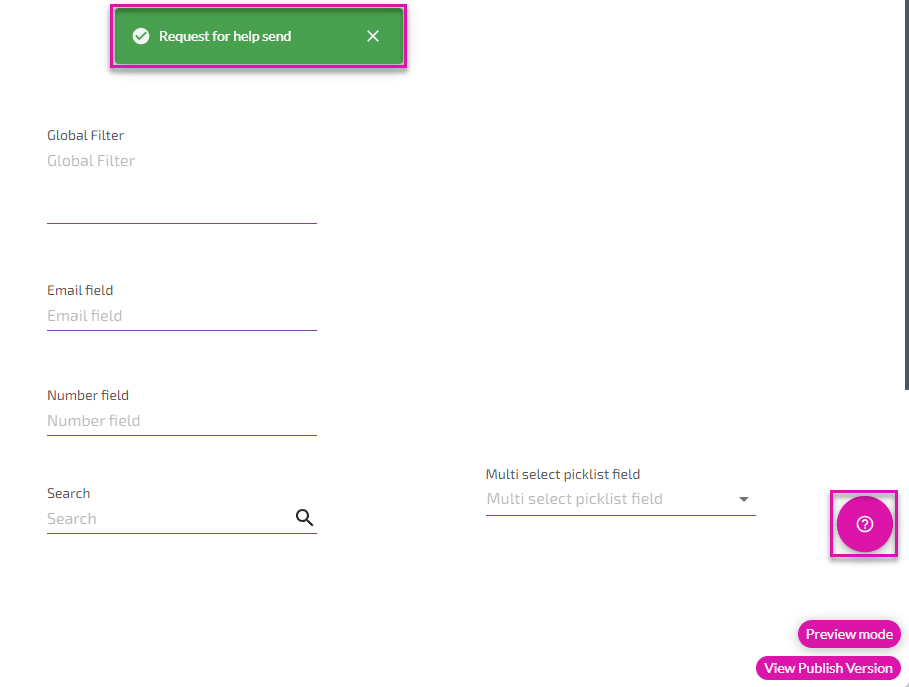Click the 'Multi select picklist field' label

[x=562, y=474]
